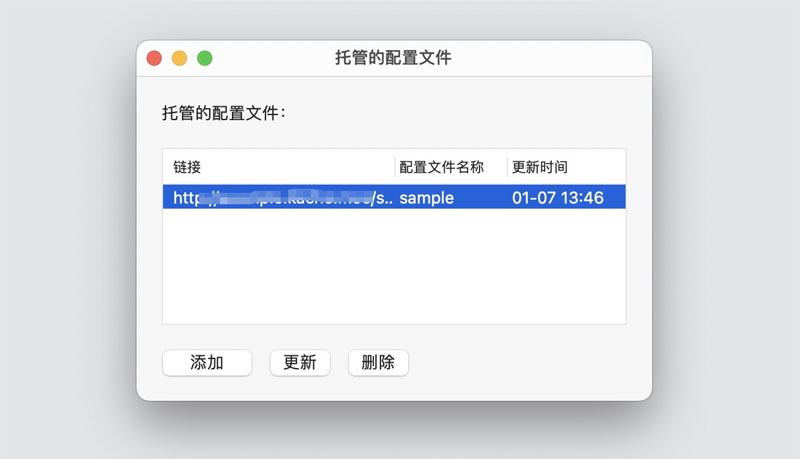Click the 添加 button
Screen dimensions: 800x459
(207, 363)
